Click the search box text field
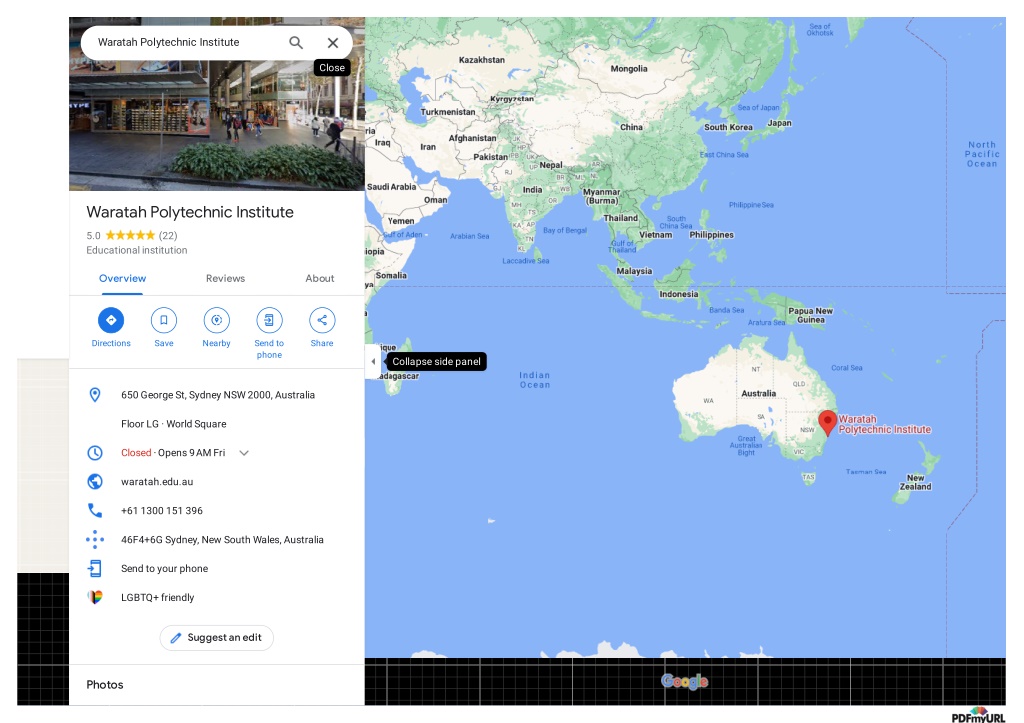The height and width of the screenshot is (723, 1024). pyautogui.click(x=186, y=42)
